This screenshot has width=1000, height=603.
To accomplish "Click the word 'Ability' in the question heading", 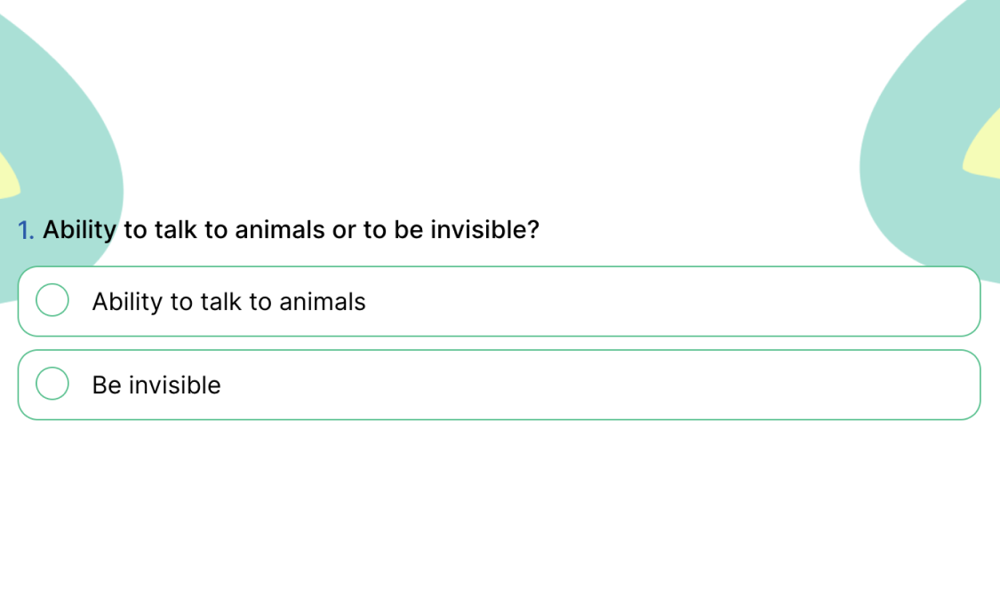I will [80, 230].
